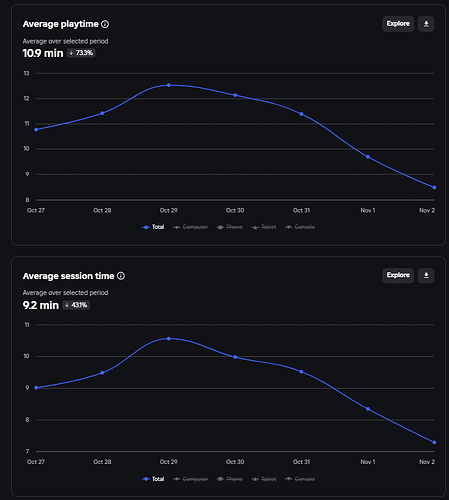Select the Oct 31 data point on session time chart
This screenshot has width=449, height=500.
[x=301, y=372]
